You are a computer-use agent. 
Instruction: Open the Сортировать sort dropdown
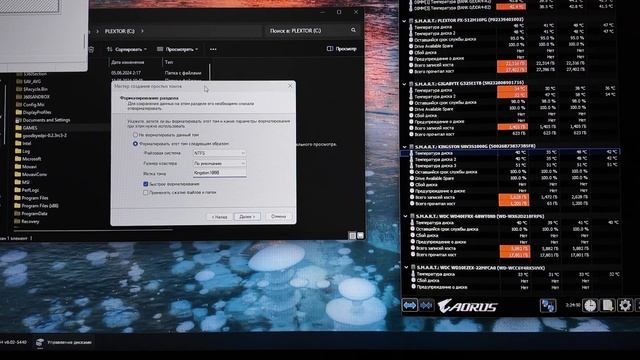[127, 49]
